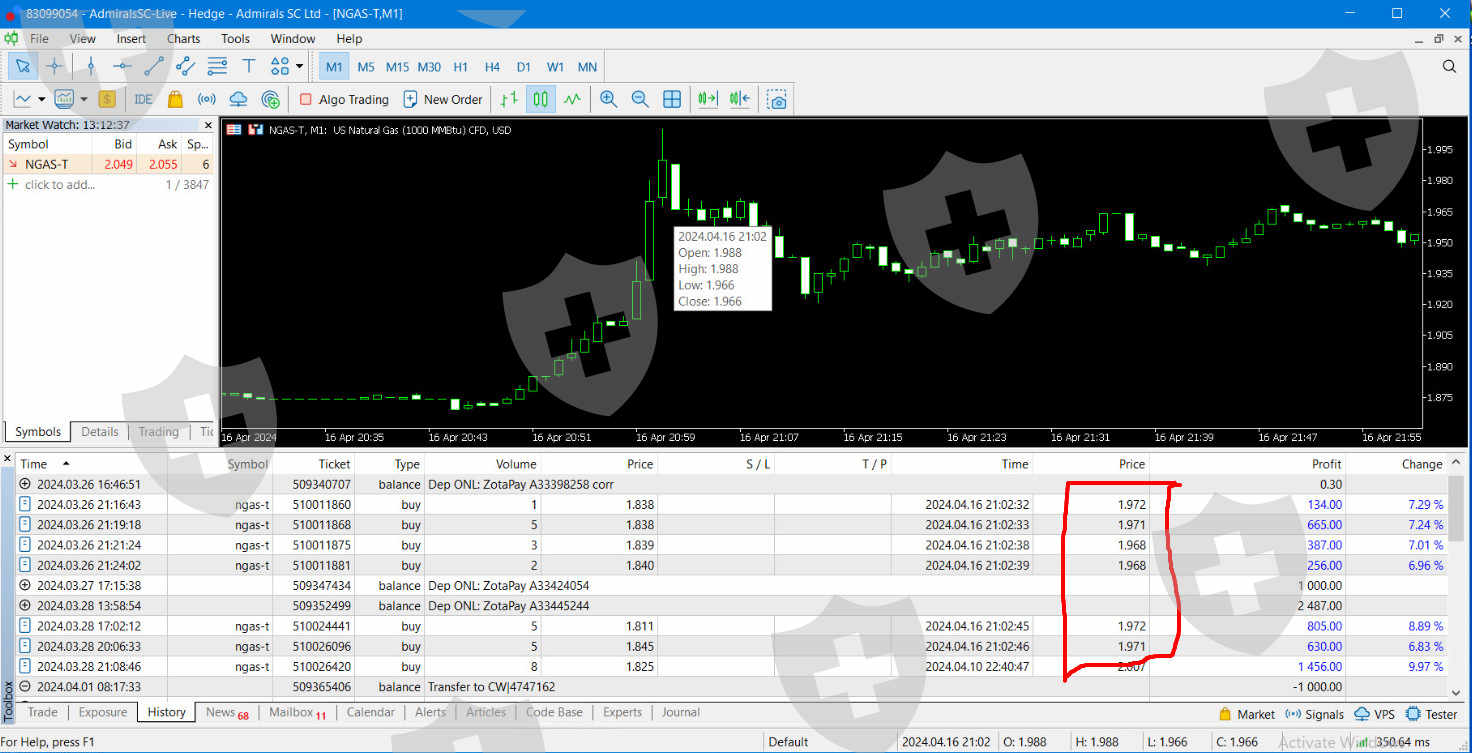Pick the trendline drawing tool
This screenshot has width=1472, height=753.
point(154,67)
